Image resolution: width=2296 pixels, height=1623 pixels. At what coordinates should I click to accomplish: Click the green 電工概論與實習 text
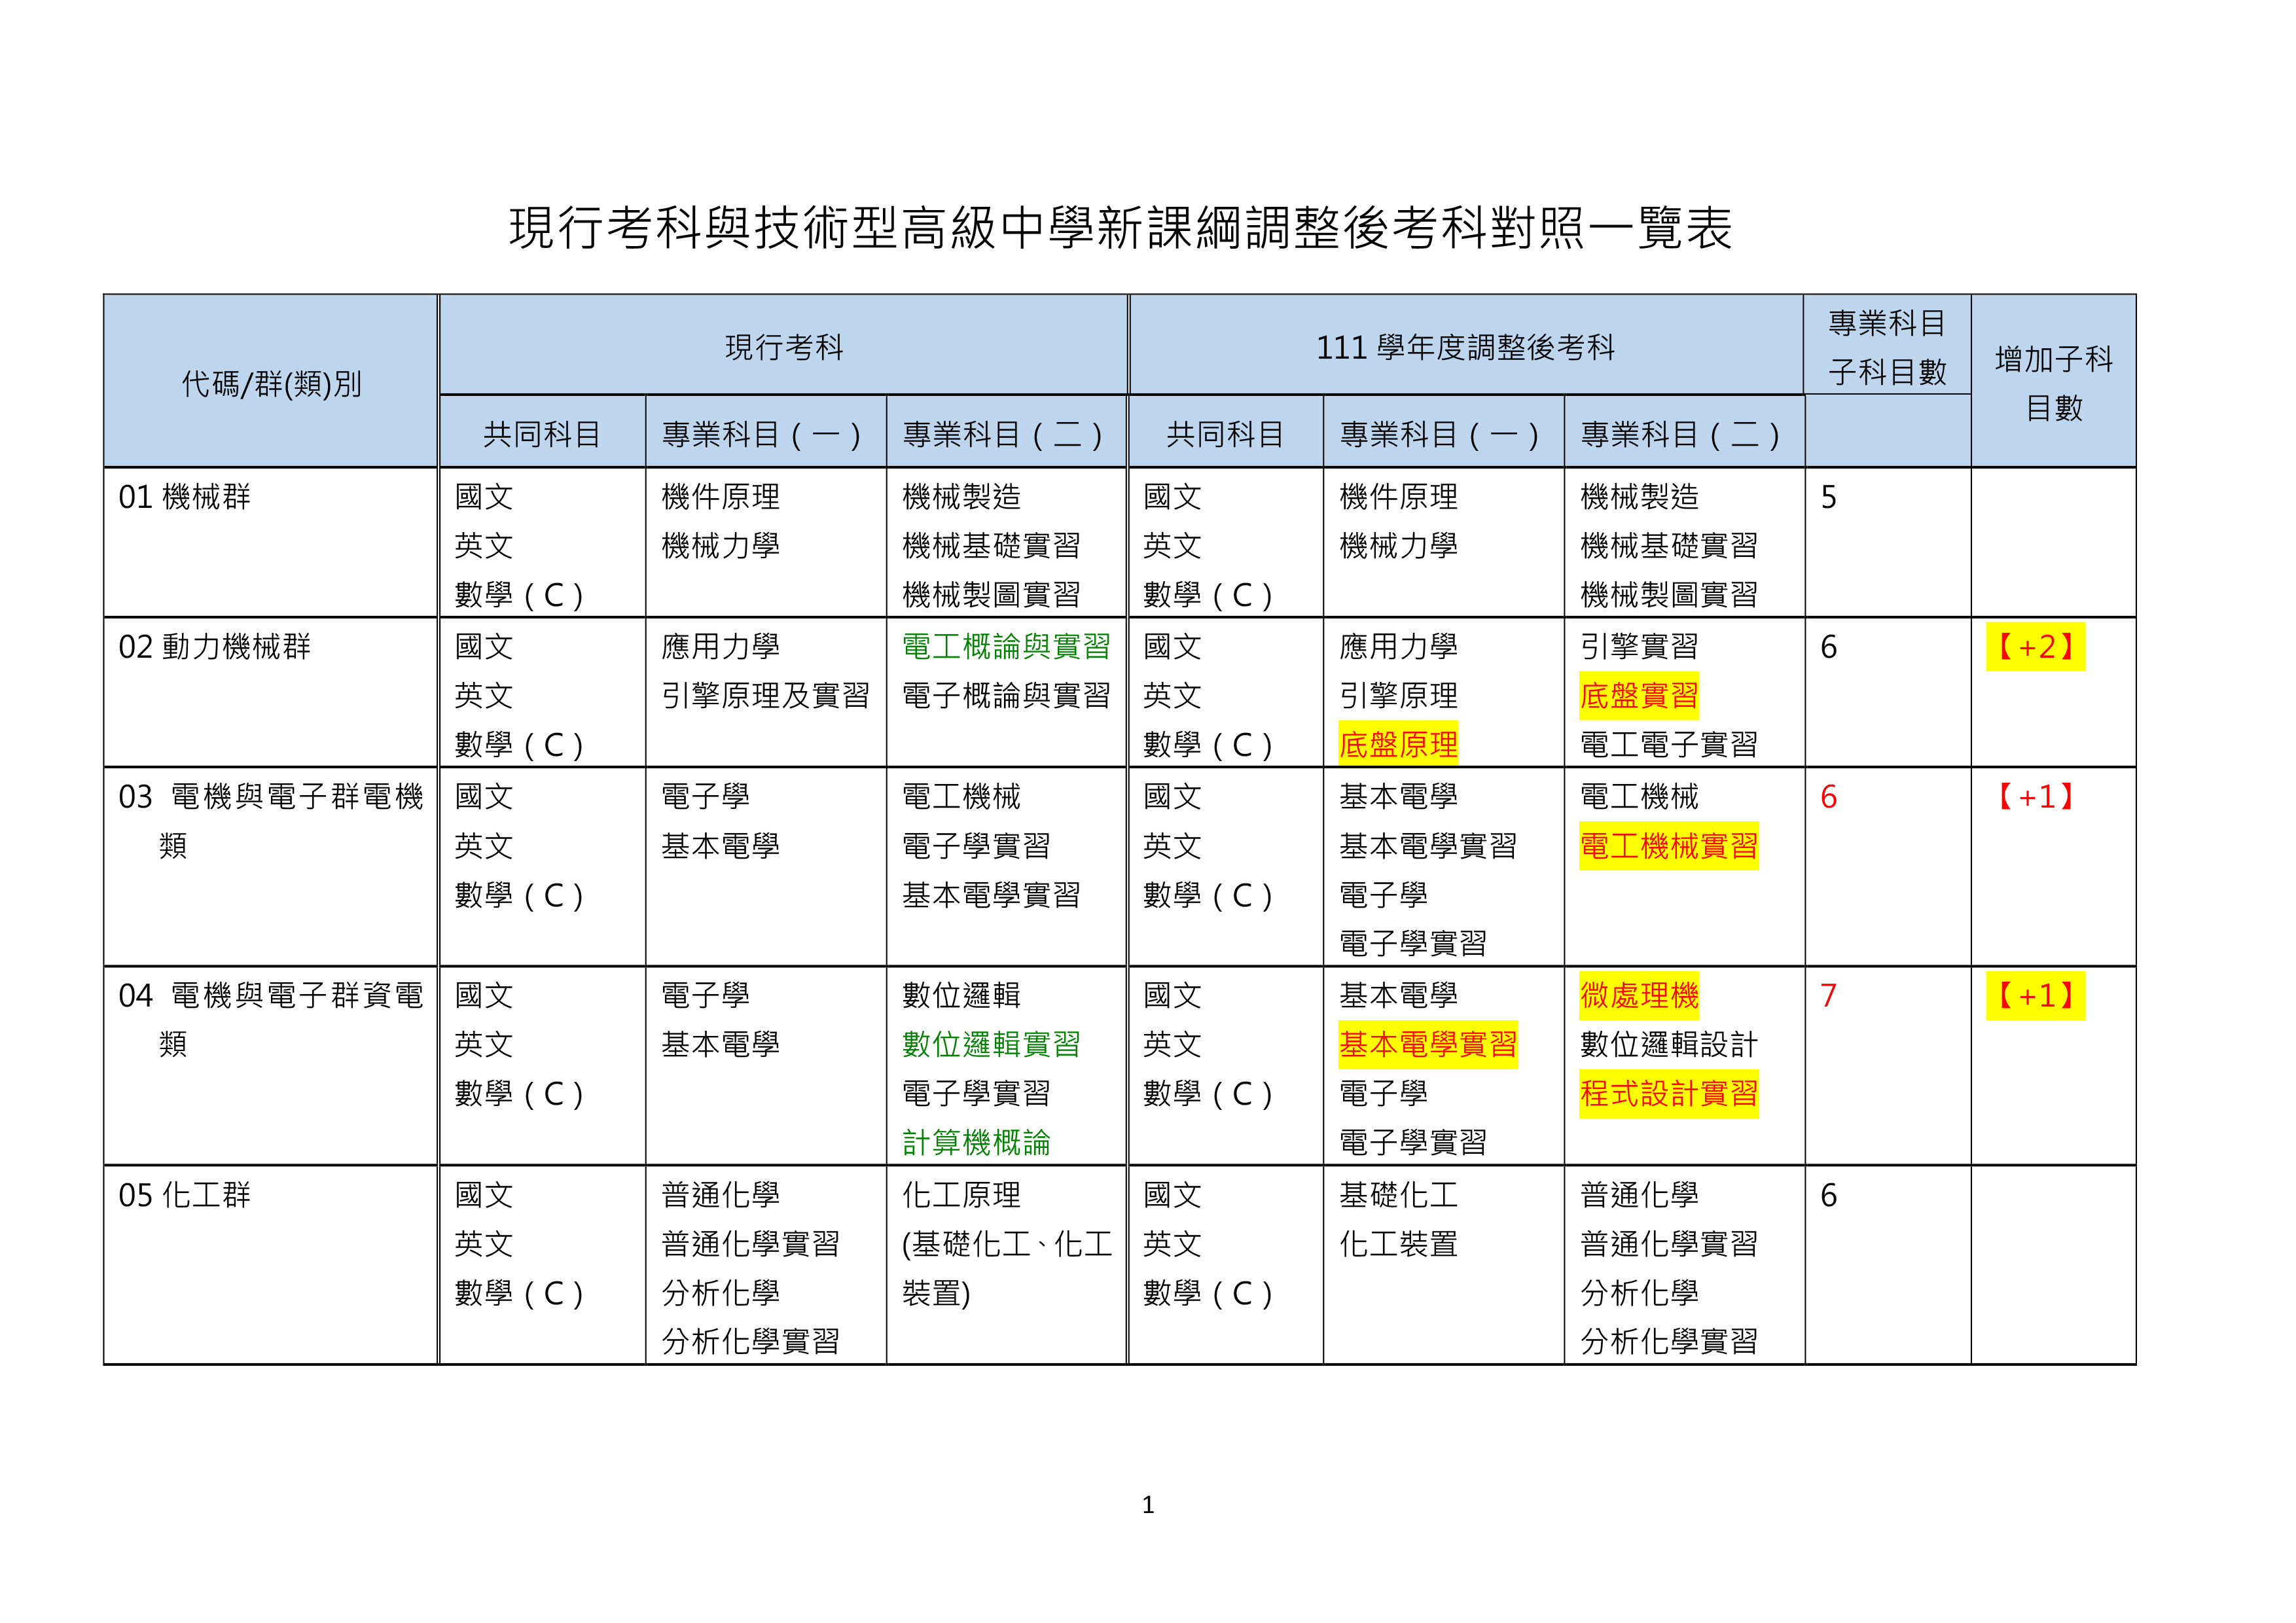point(1005,647)
